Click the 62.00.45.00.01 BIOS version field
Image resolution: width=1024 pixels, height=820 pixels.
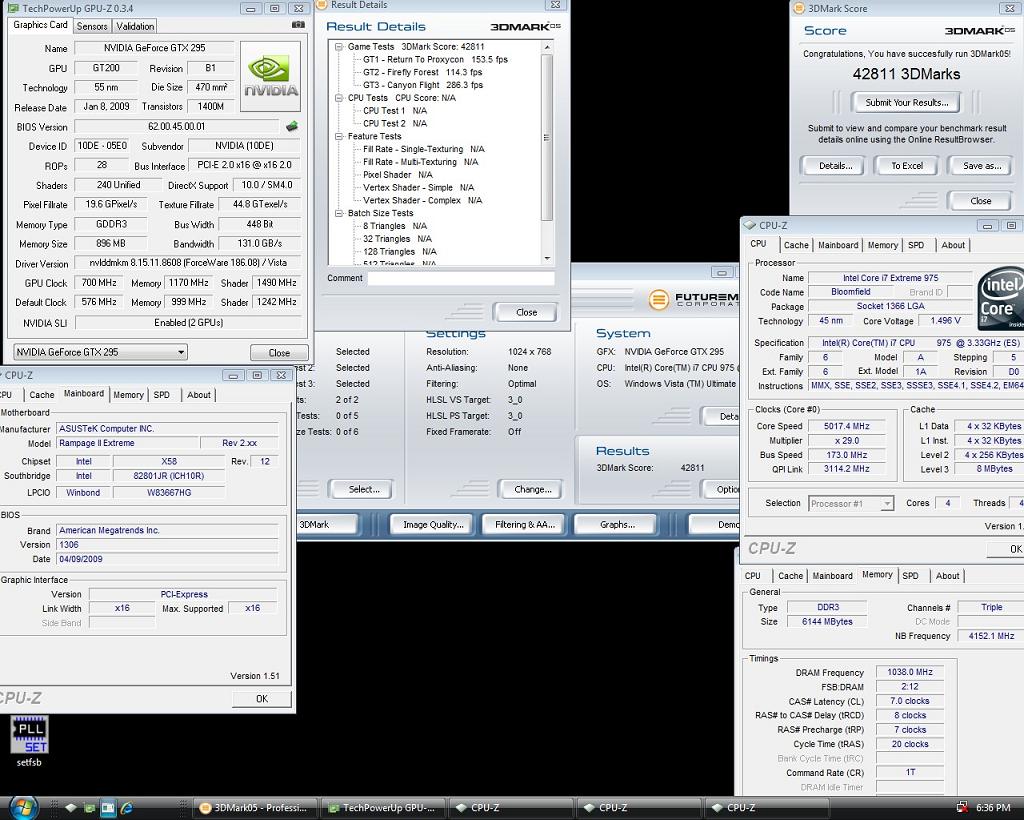(x=176, y=127)
